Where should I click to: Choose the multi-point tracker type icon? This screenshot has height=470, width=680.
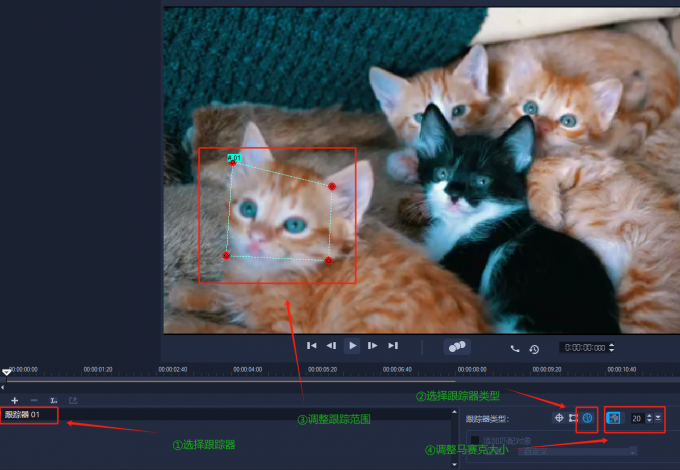588,418
